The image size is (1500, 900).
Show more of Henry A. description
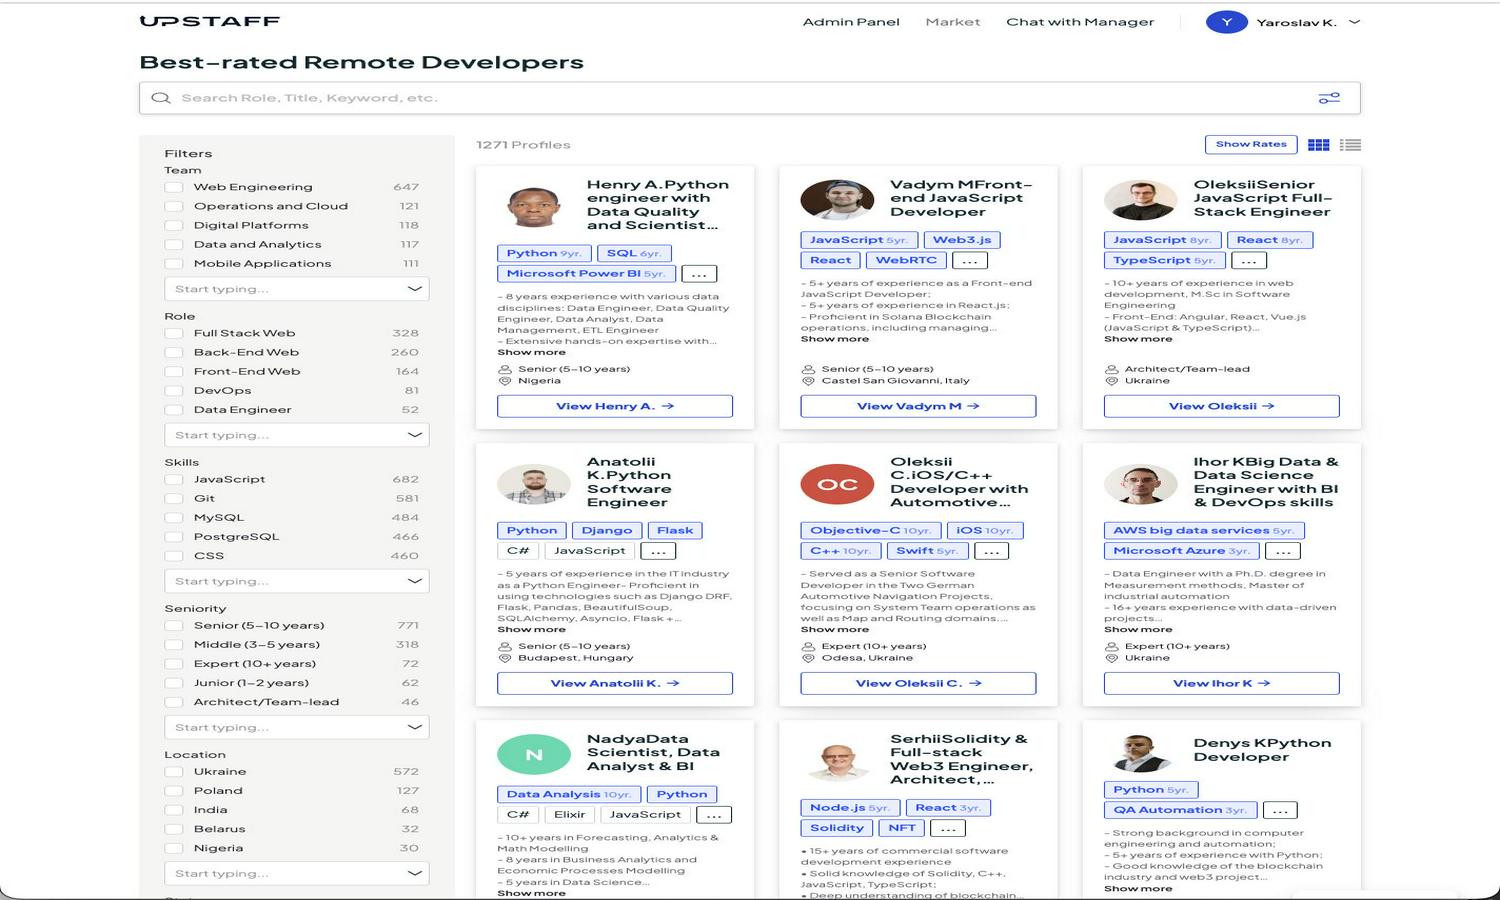point(531,352)
